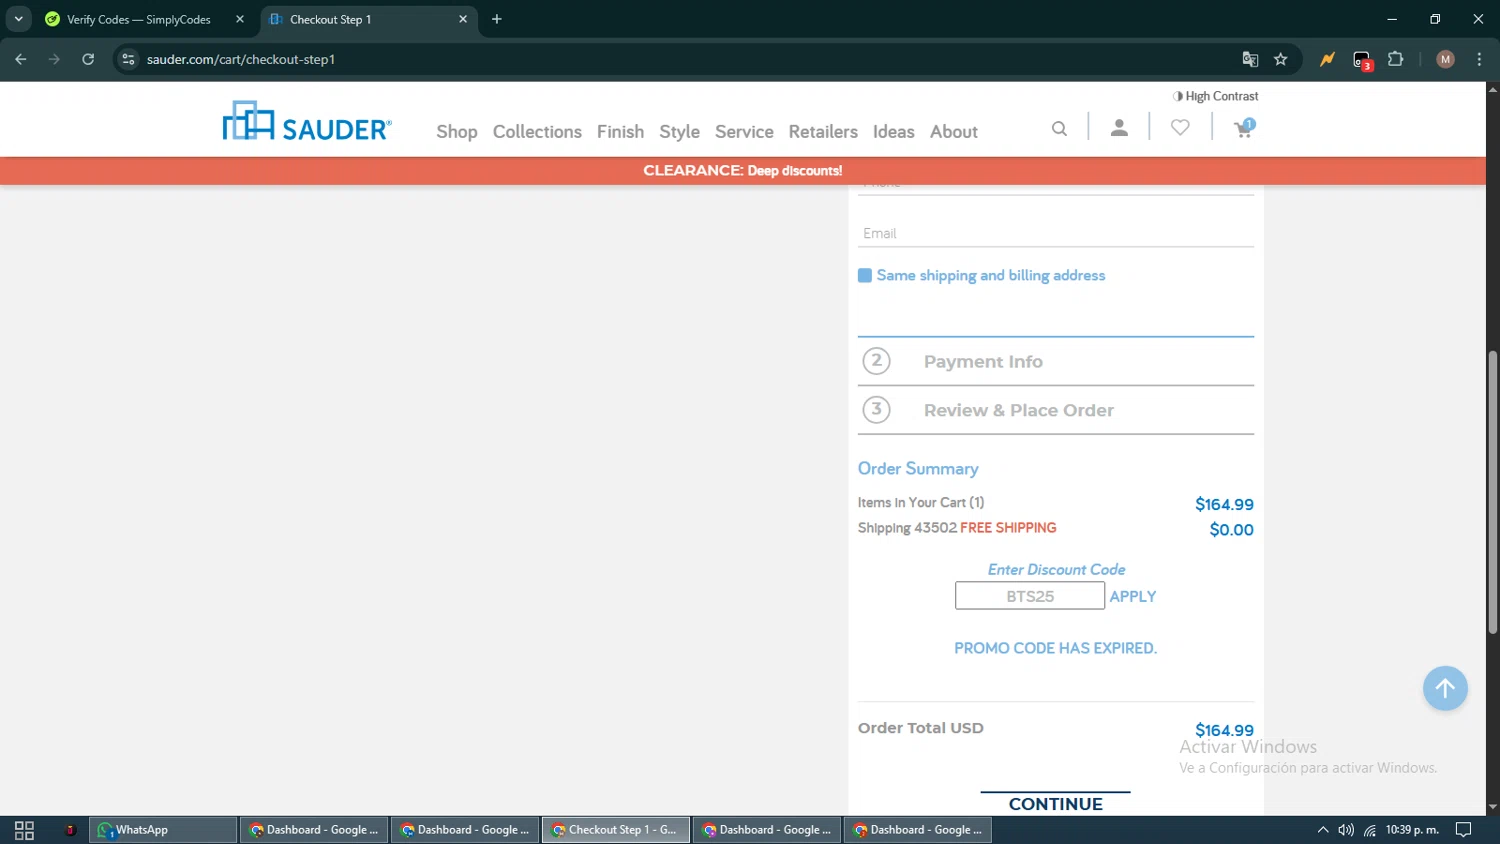Open the Style menu

(x=679, y=131)
